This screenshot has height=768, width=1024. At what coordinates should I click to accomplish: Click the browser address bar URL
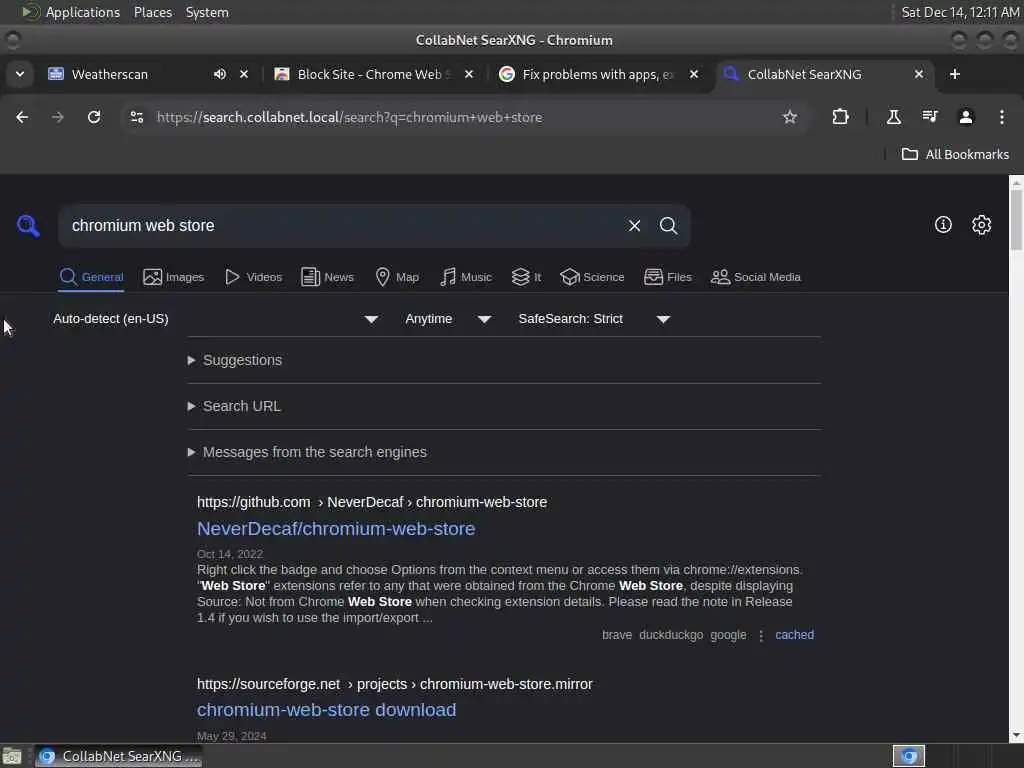(x=349, y=118)
